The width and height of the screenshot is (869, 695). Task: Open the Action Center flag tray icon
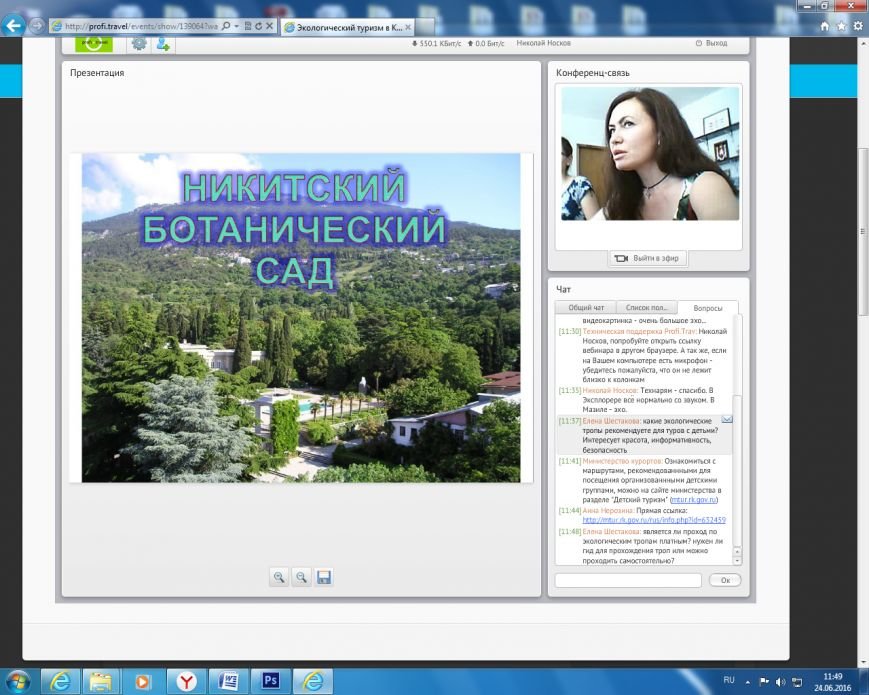764,682
